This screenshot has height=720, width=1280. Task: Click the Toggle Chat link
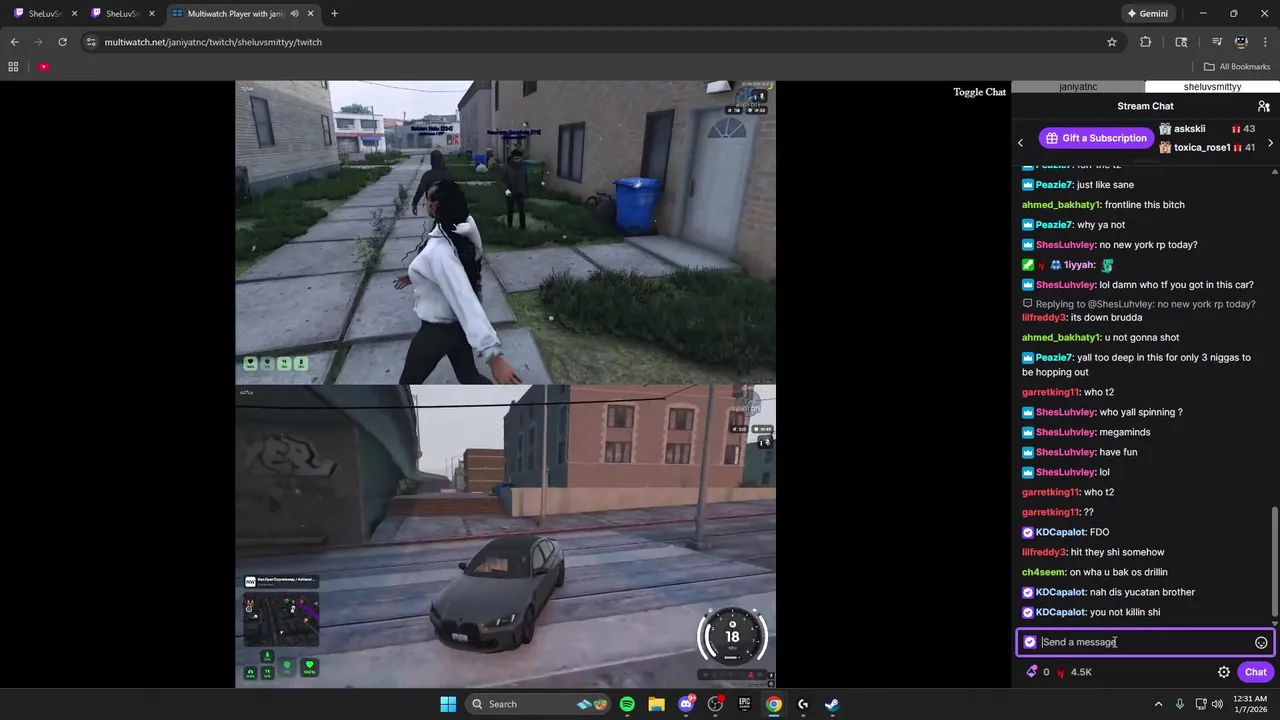(979, 92)
